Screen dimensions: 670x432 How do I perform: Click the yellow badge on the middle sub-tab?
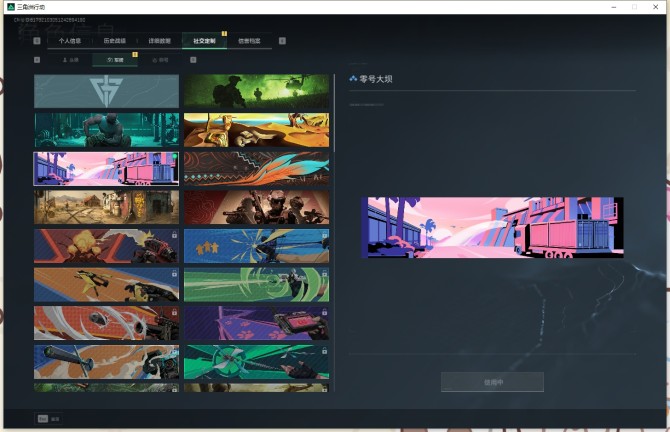coord(135,54)
